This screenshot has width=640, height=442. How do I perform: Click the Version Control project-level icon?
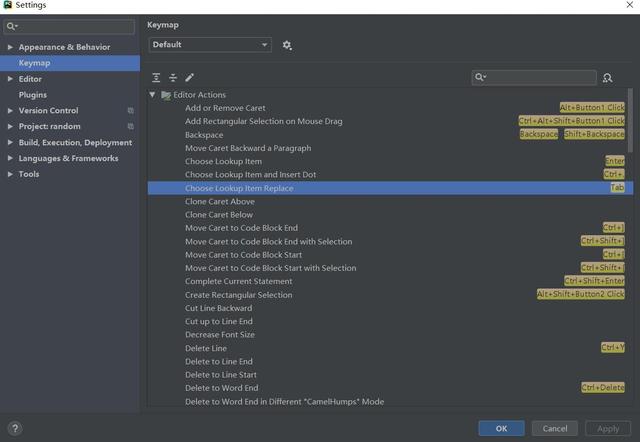click(x=131, y=111)
